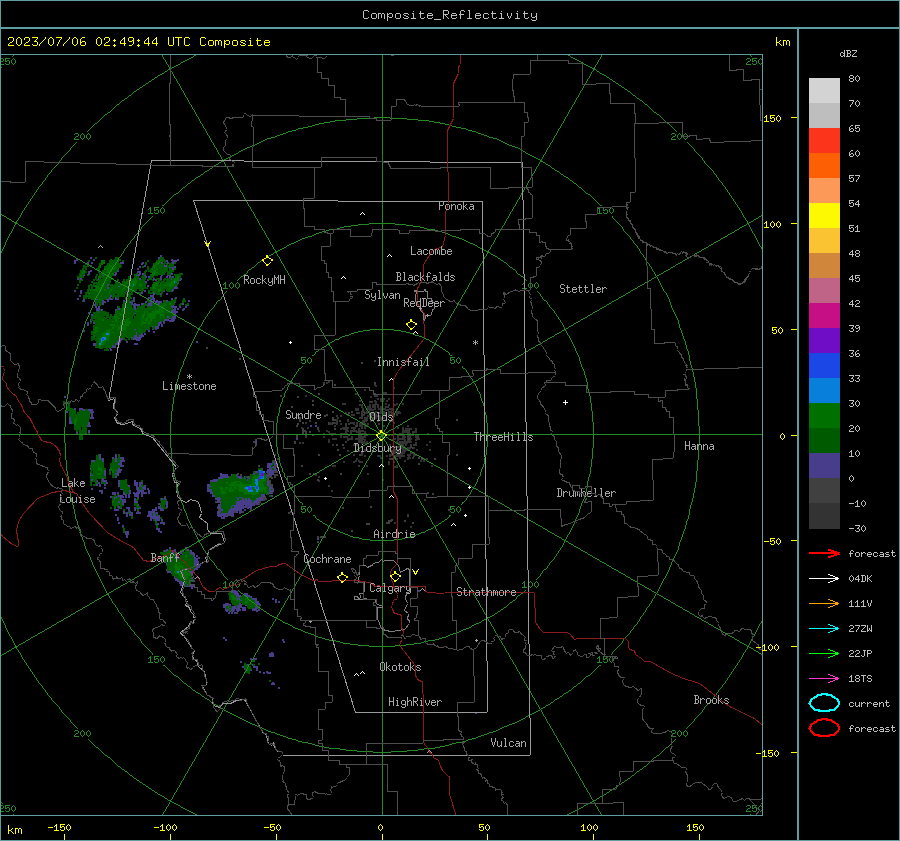Click the green radar echo next to Banff

pos(184,567)
